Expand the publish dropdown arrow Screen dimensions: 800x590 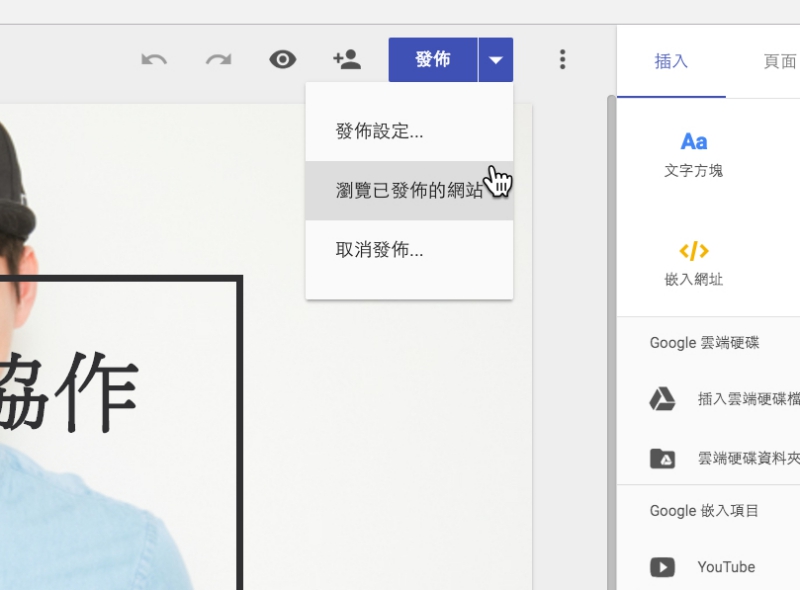[x=496, y=60]
